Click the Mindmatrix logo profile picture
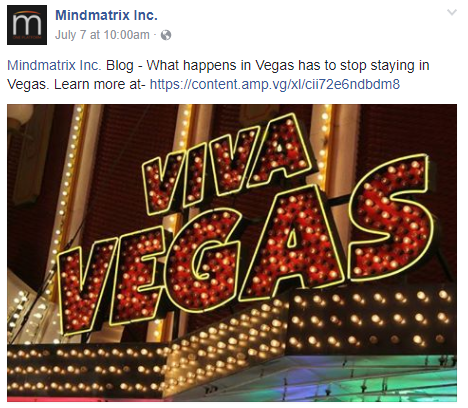The width and height of the screenshot is (468, 408). [27, 25]
